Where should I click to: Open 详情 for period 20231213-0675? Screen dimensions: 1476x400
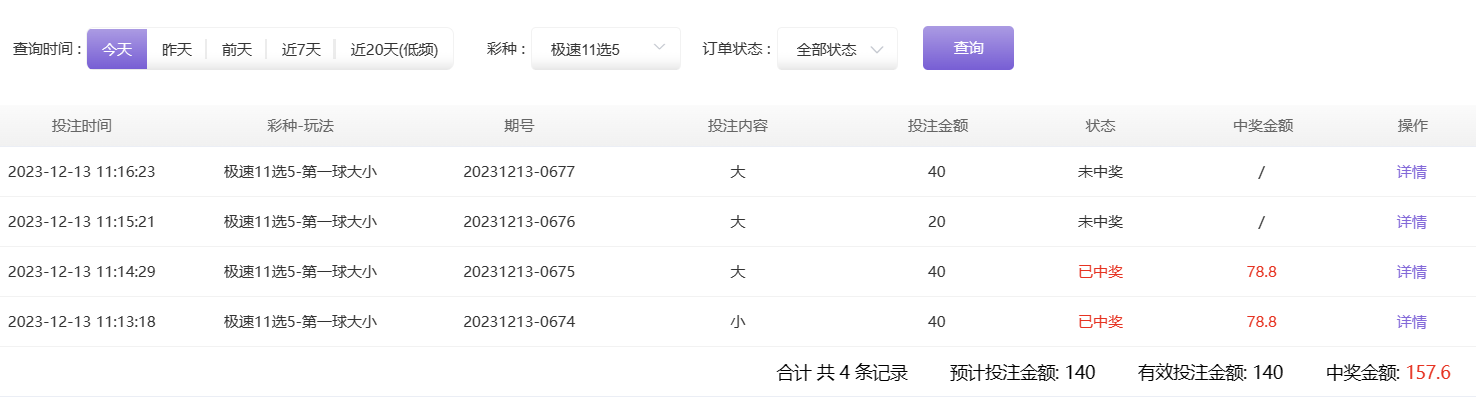pos(1411,272)
